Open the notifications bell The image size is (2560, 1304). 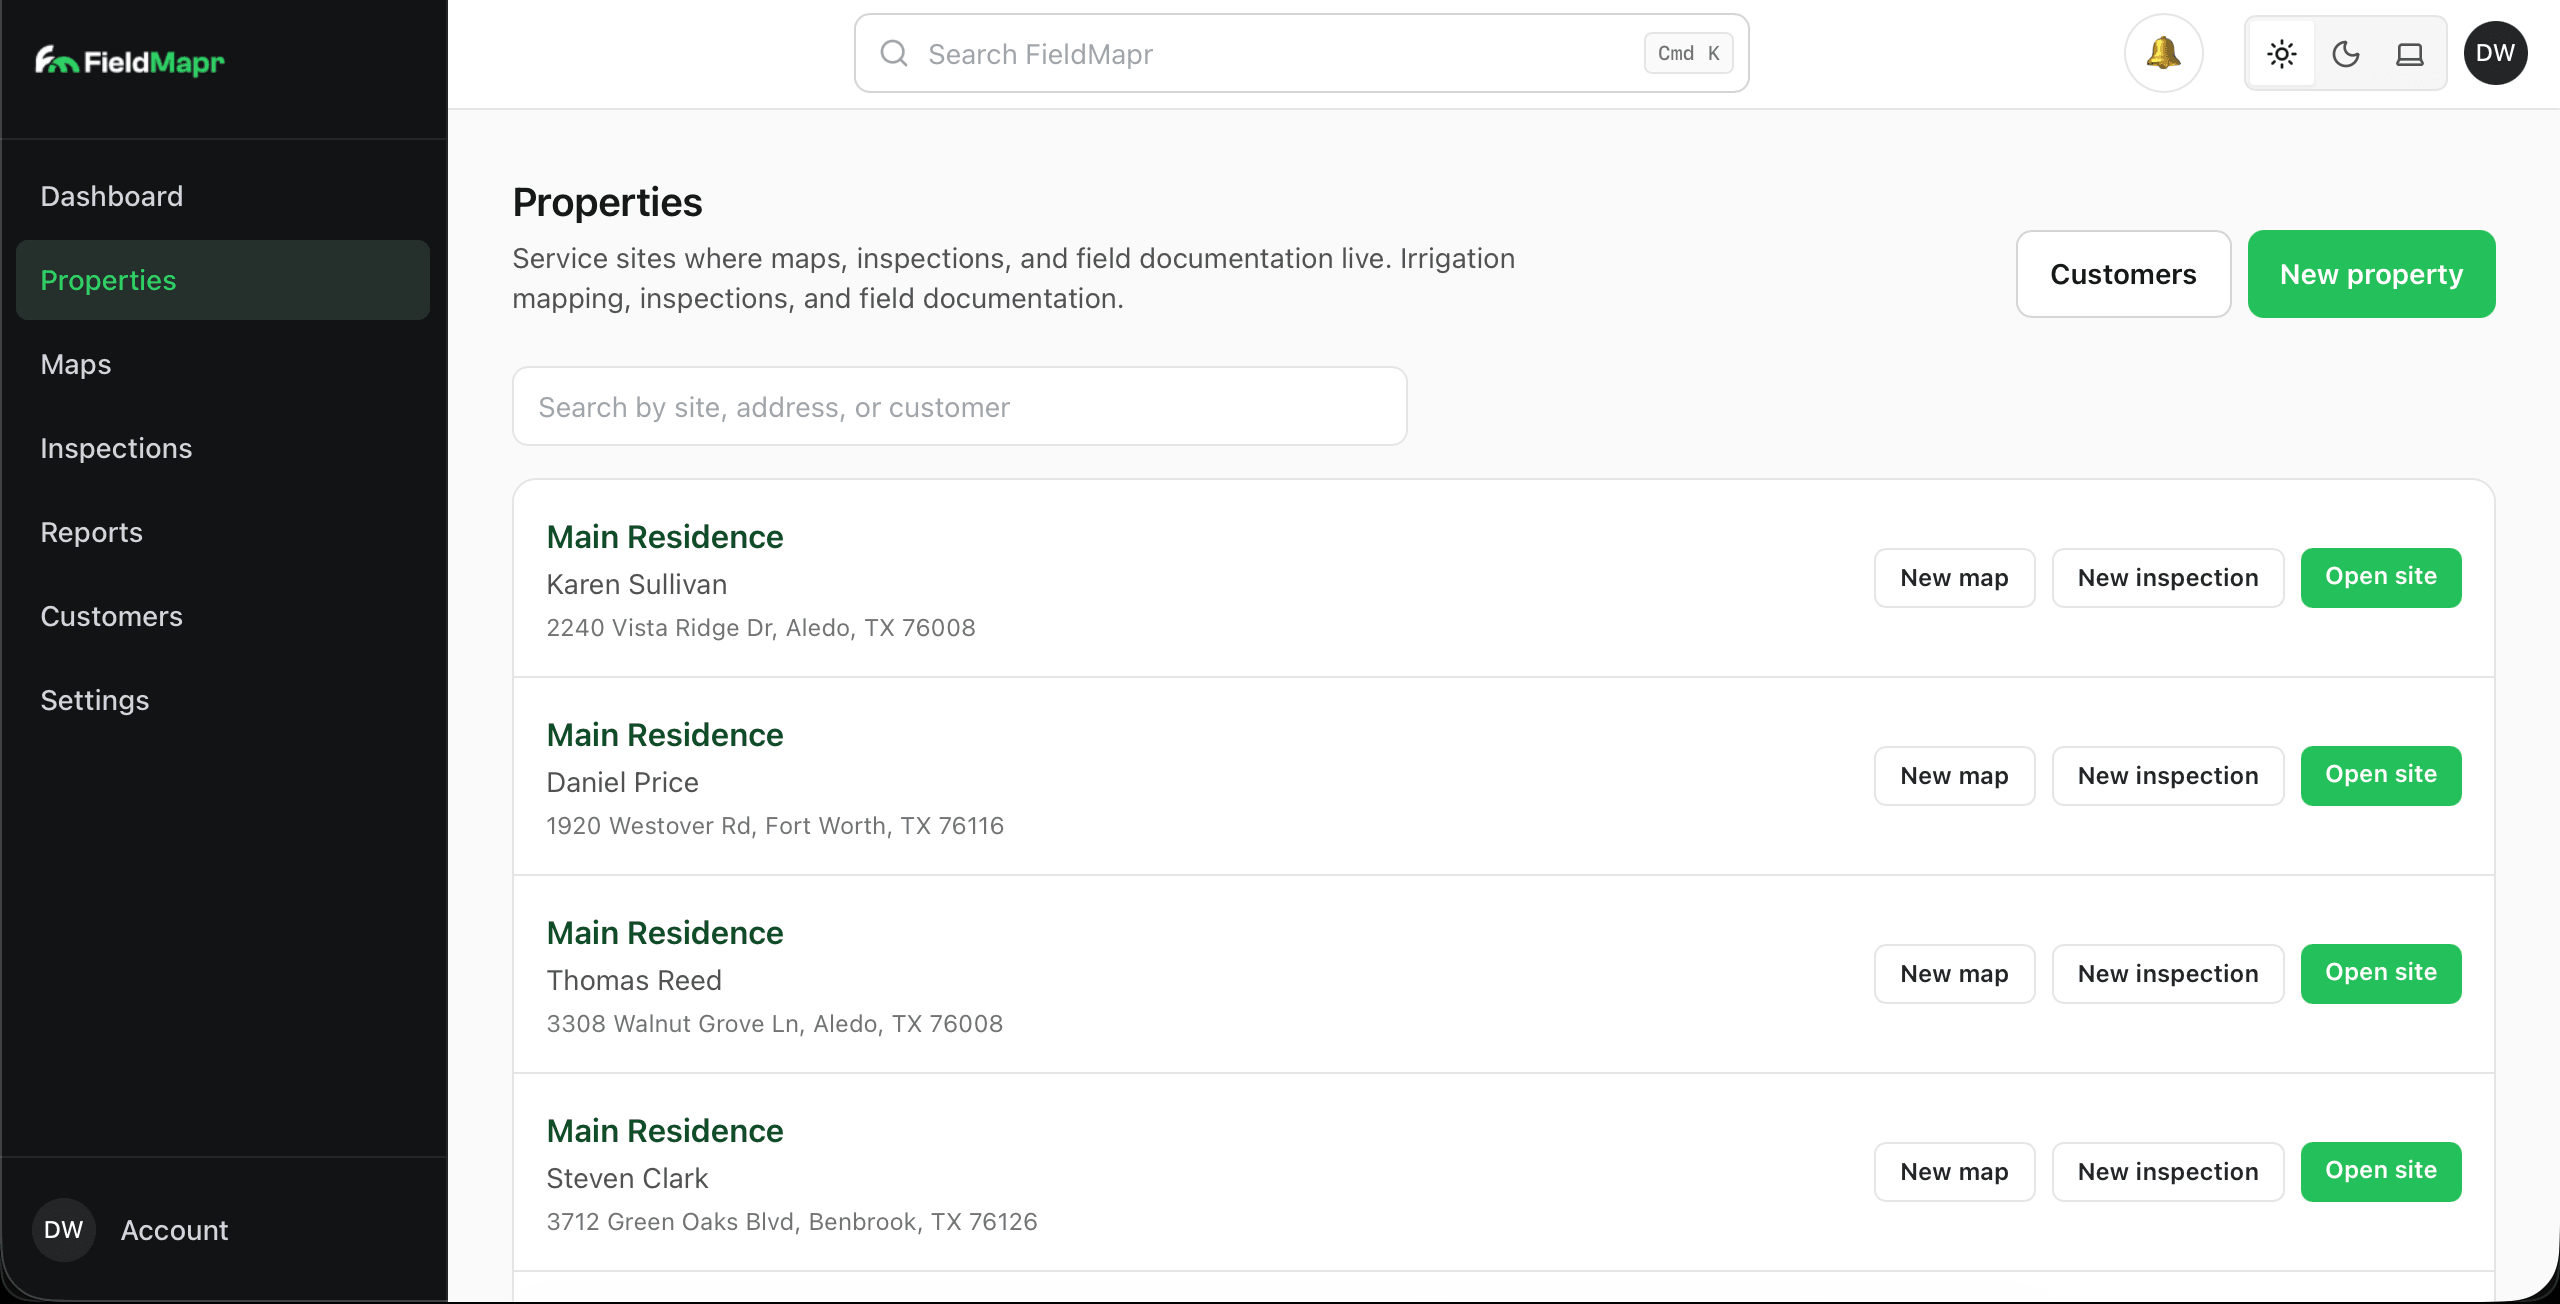[x=2163, y=53]
